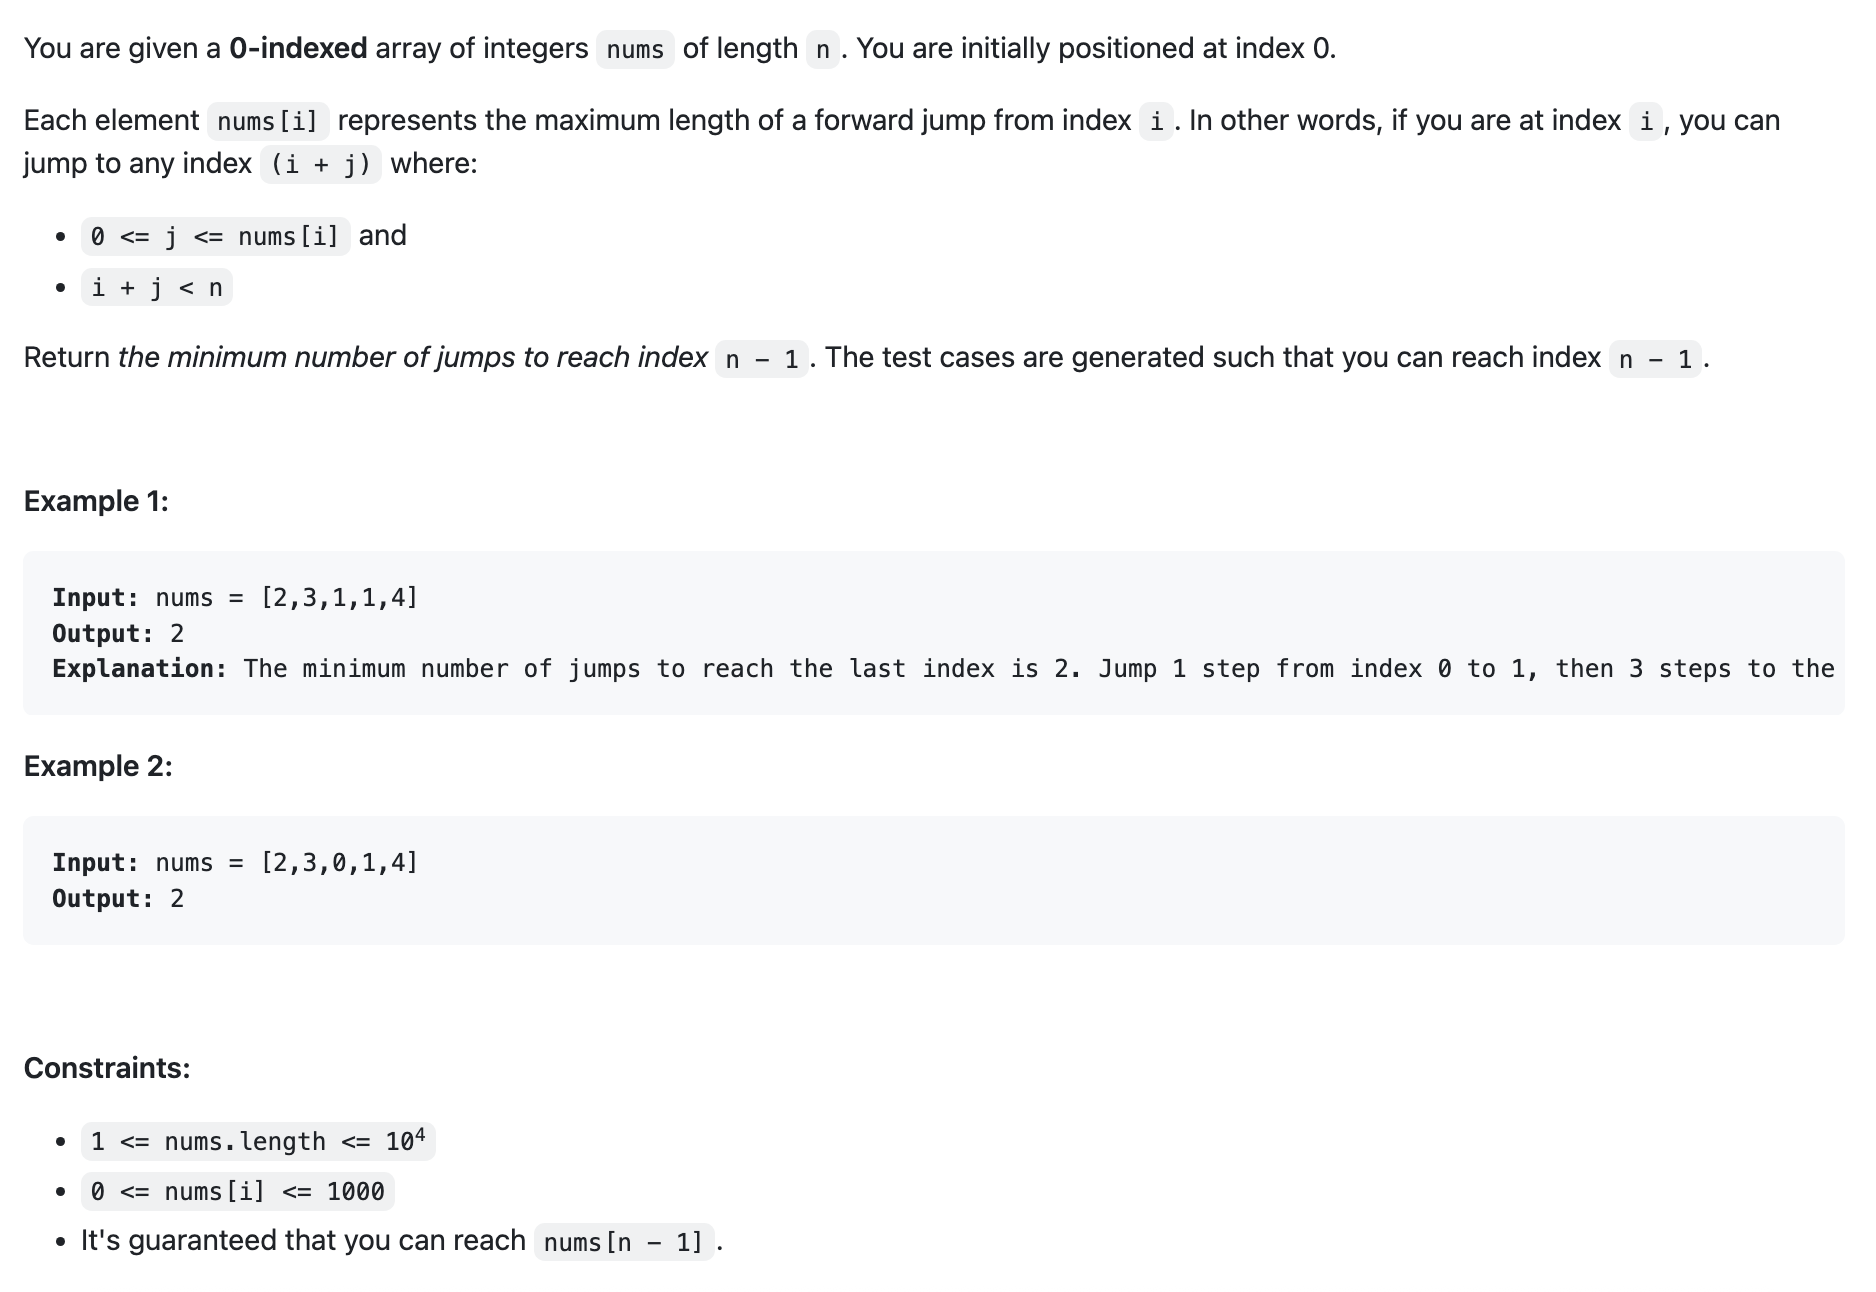Click the last 'n - 1' code in Return sentence
Image resolution: width=1876 pixels, height=1292 pixels.
1655,359
